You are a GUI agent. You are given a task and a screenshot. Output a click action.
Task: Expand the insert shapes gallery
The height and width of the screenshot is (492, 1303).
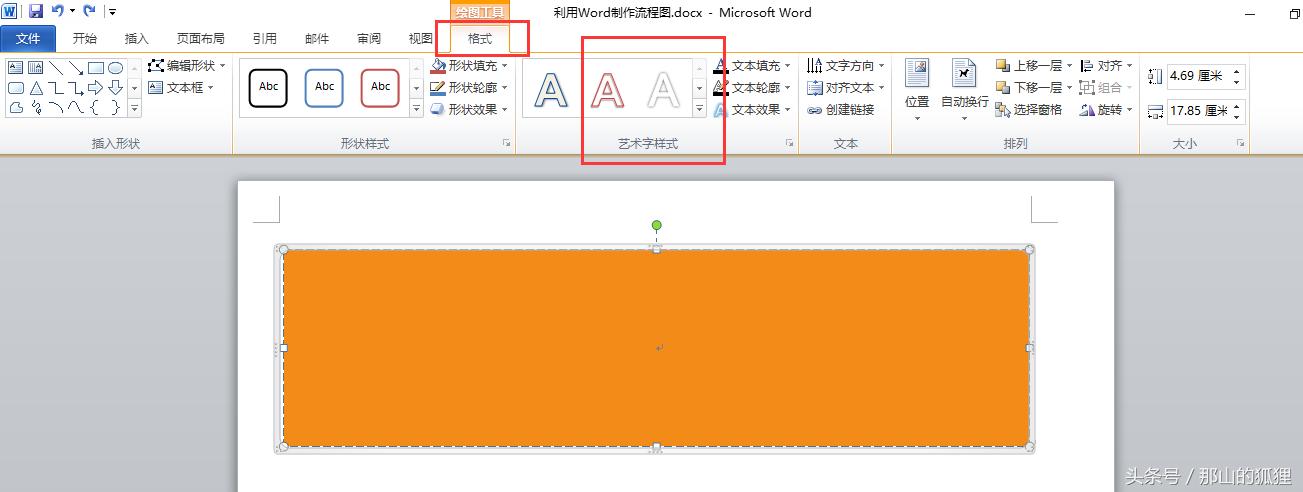(135, 108)
